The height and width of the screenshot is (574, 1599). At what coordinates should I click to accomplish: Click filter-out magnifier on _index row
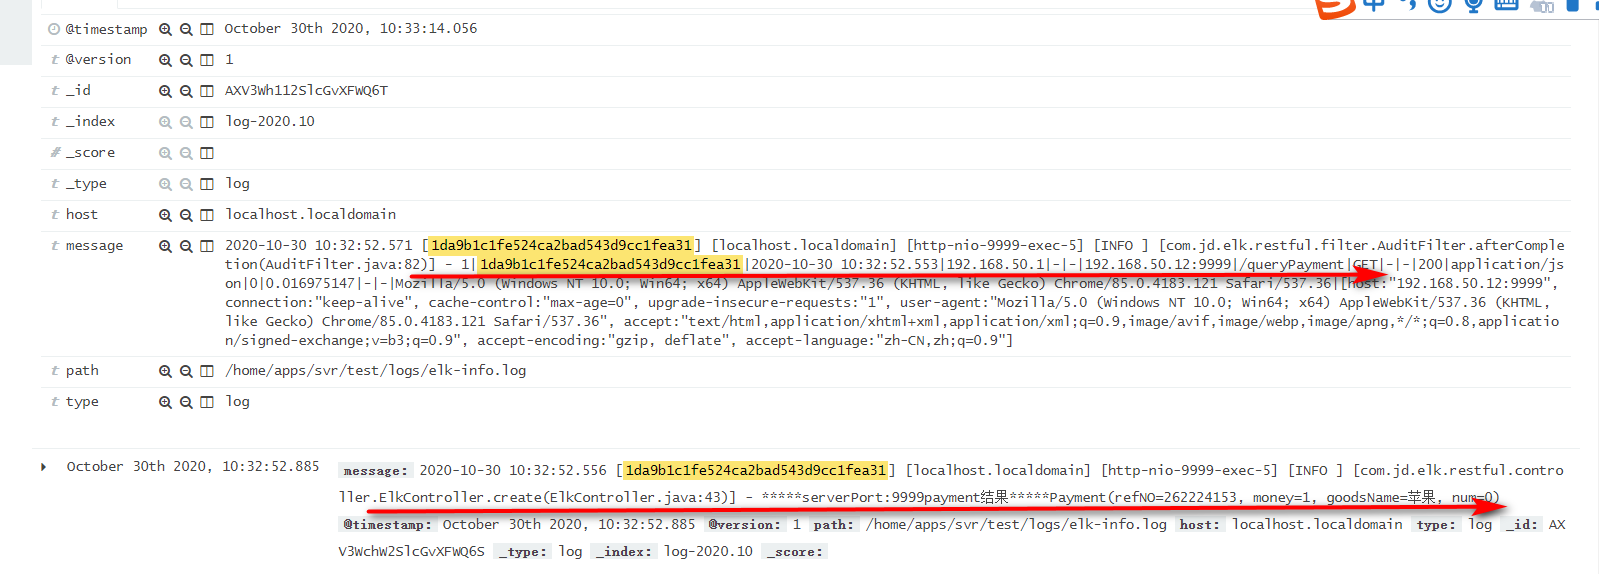pos(186,122)
